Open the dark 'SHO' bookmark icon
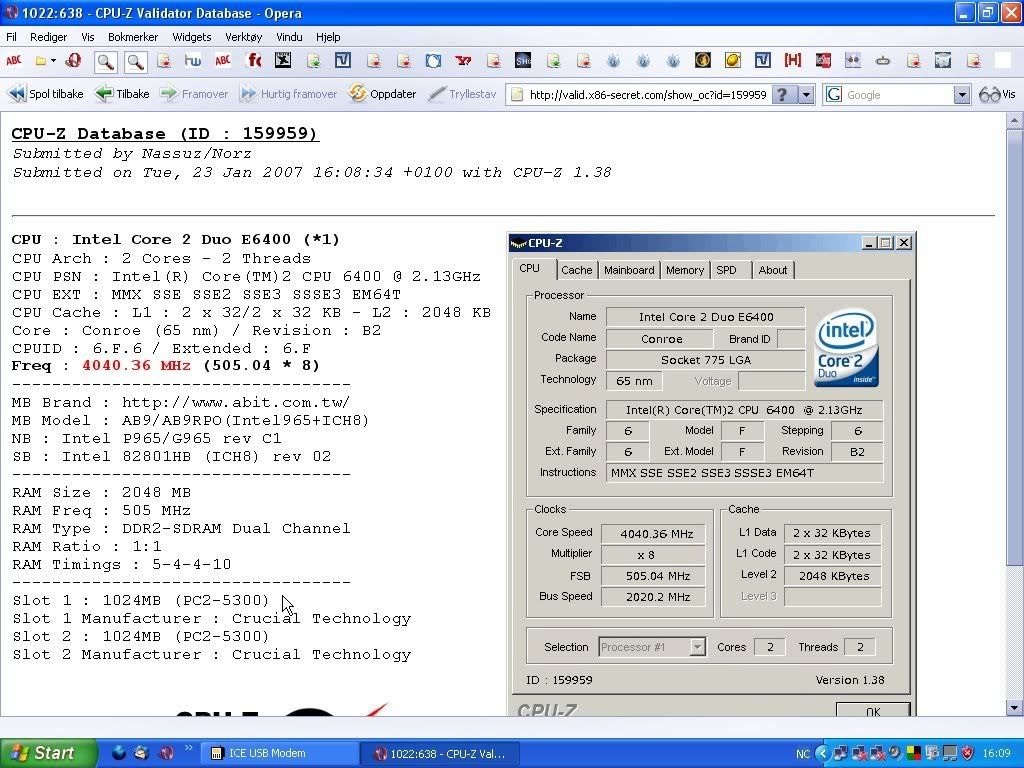This screenshot has width=1024, height=768. coord(522,61)
